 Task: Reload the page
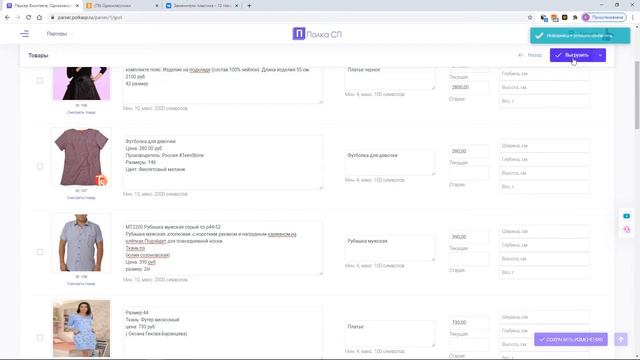tap(28, 18)
